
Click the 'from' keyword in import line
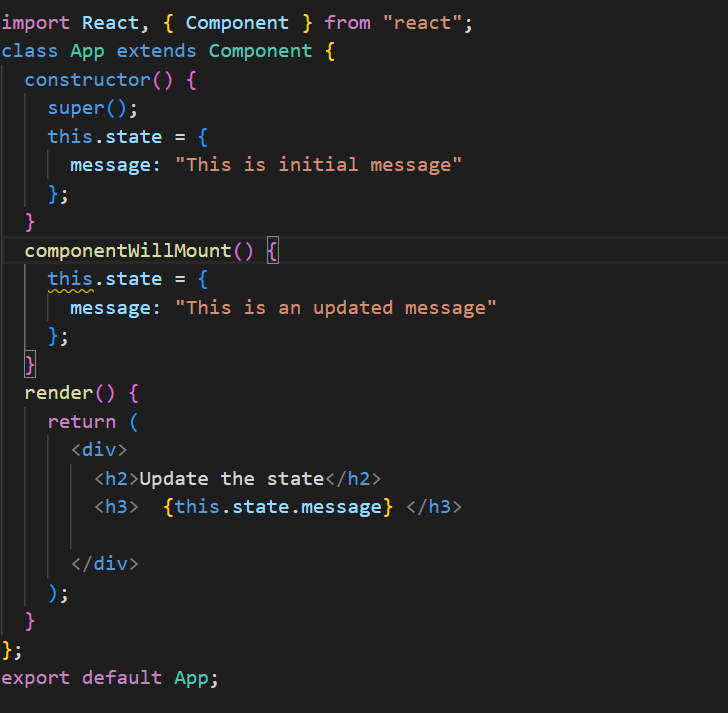(347, 23)
